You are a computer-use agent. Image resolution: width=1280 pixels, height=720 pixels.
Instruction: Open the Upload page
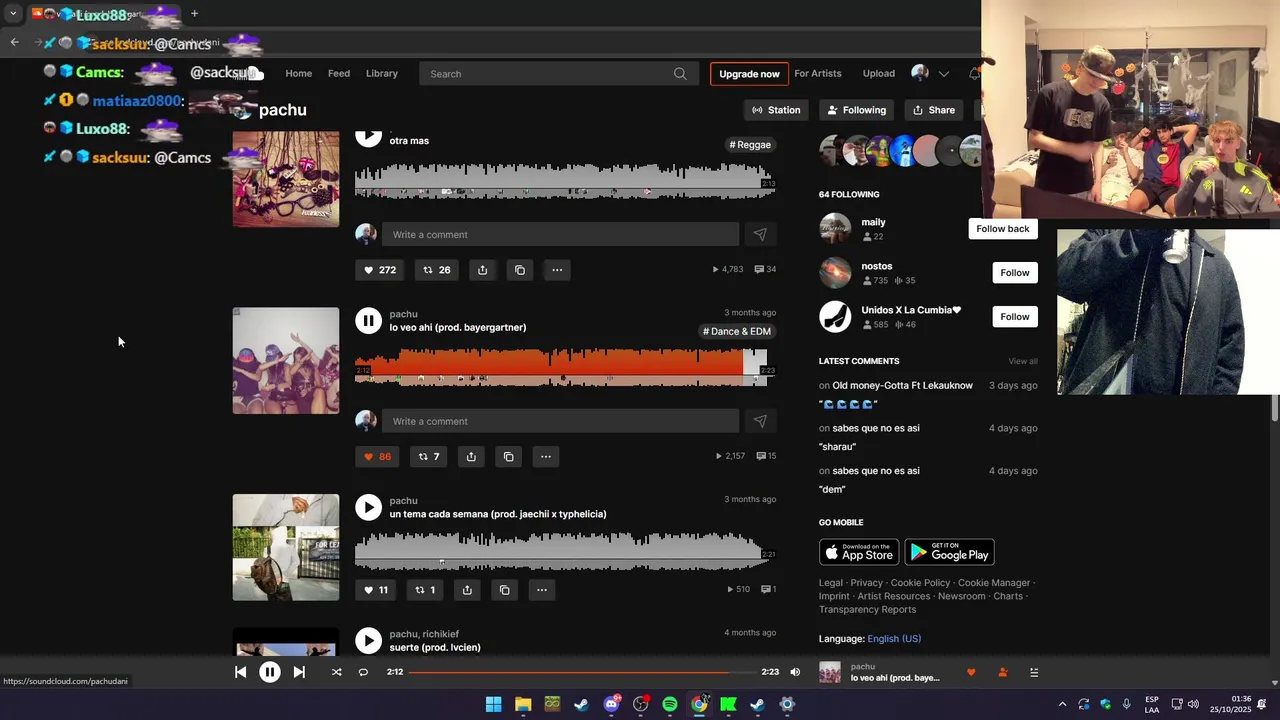879,73
